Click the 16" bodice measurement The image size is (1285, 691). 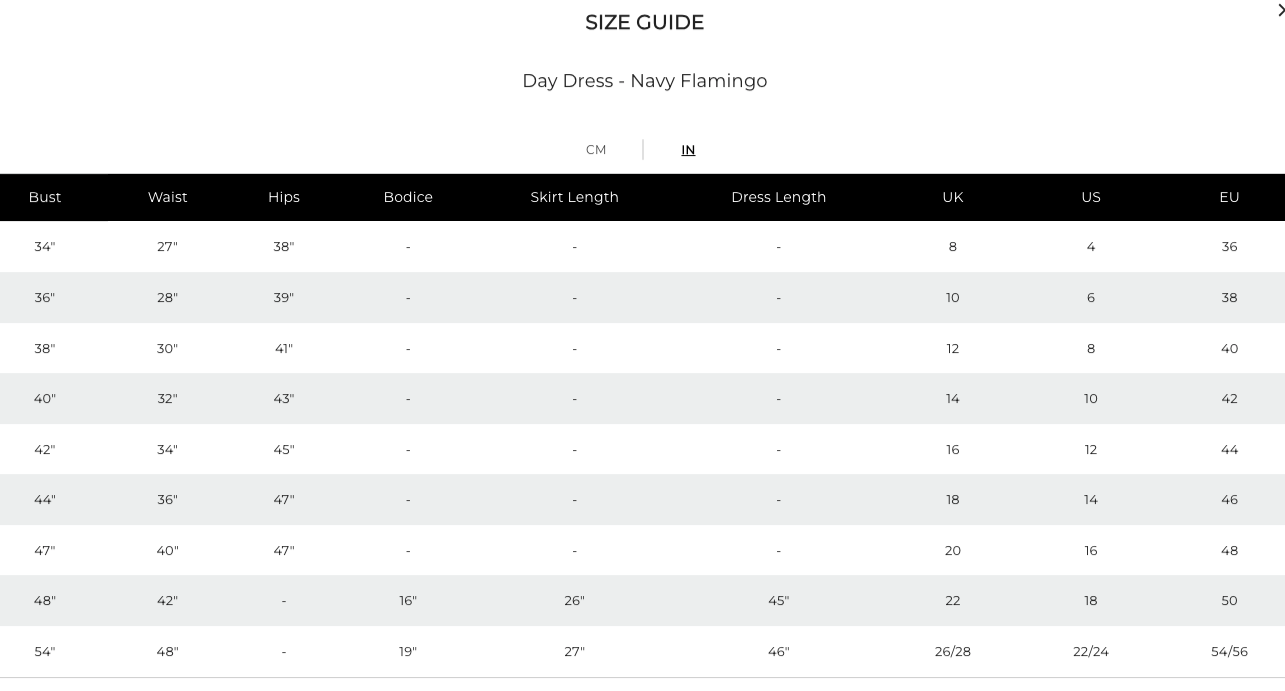[x=408, y=601]
